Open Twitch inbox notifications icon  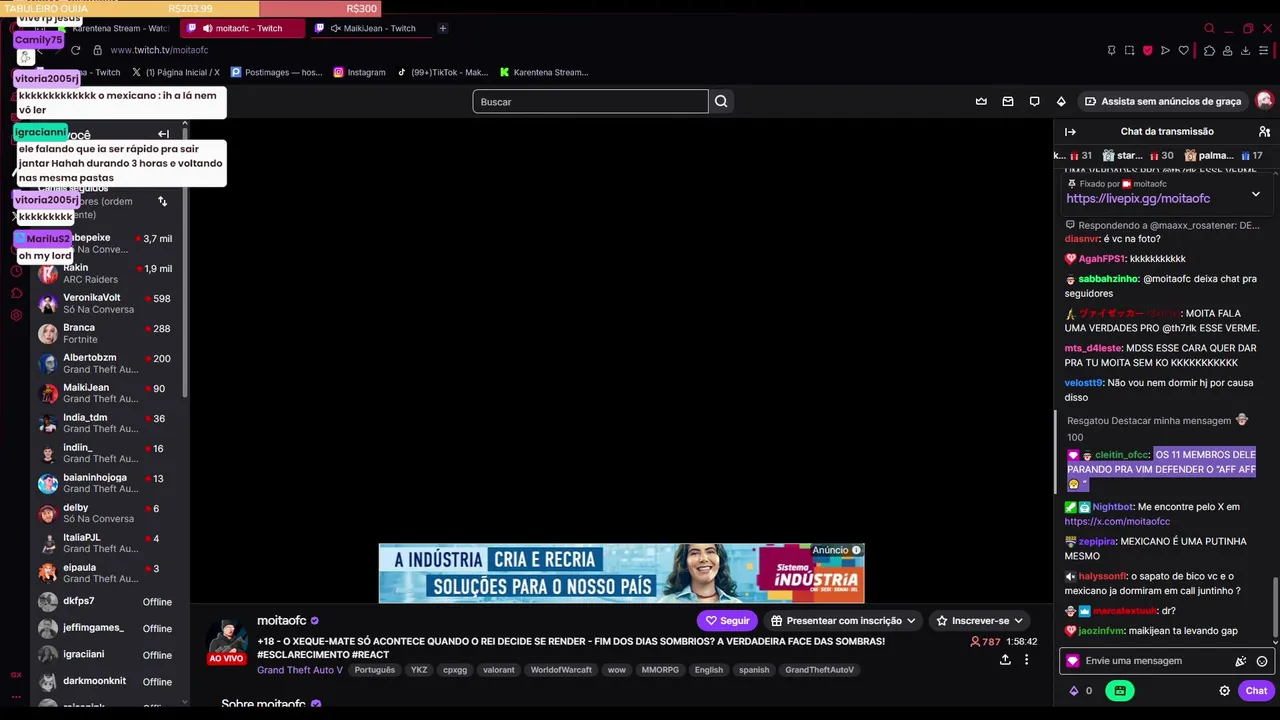1008,101
